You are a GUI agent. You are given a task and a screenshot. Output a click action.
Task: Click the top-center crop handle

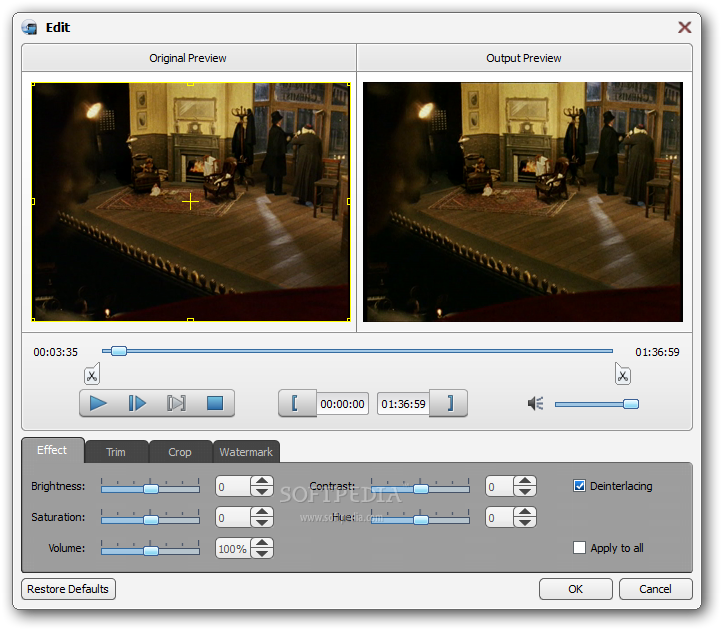pos(190,84)
